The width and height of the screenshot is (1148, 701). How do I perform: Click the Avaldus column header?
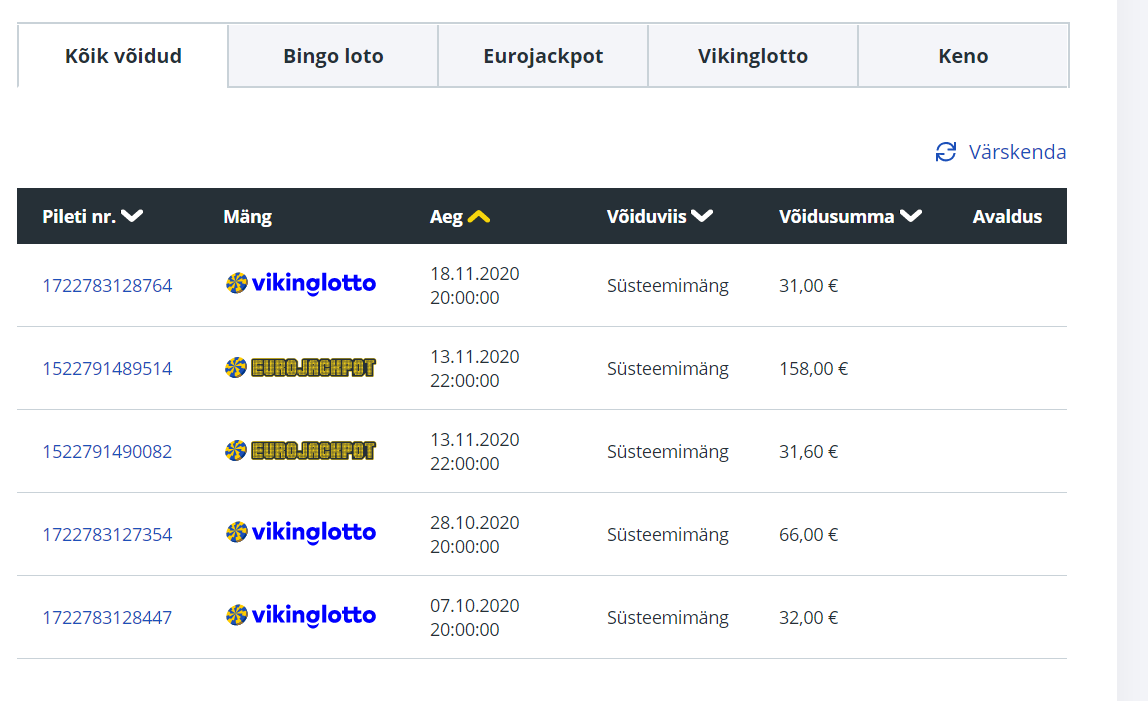click(1007, 217)
